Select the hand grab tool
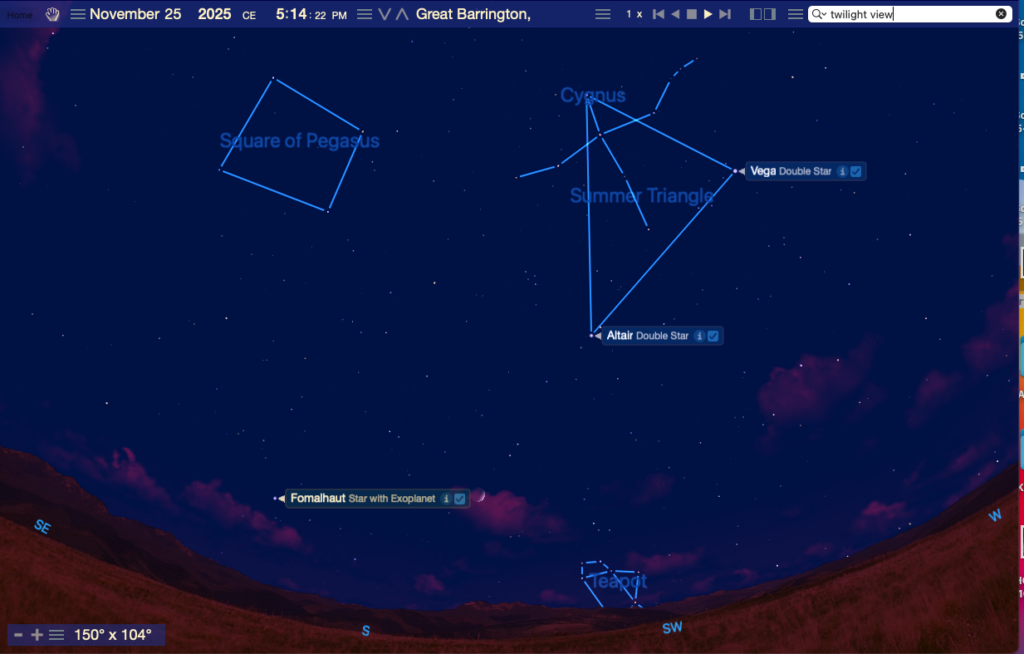 (x=53, y=14)
